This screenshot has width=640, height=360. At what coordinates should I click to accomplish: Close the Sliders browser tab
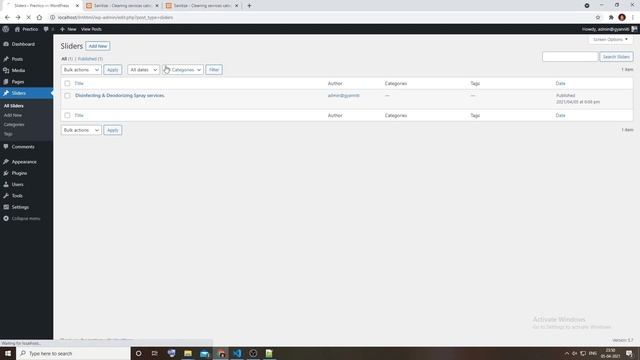(77, 6)
